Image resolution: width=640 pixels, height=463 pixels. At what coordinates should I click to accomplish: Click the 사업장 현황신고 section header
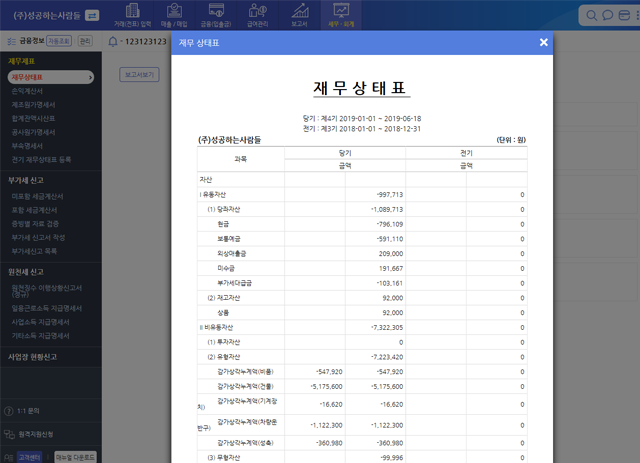click(x=32, y=357)
